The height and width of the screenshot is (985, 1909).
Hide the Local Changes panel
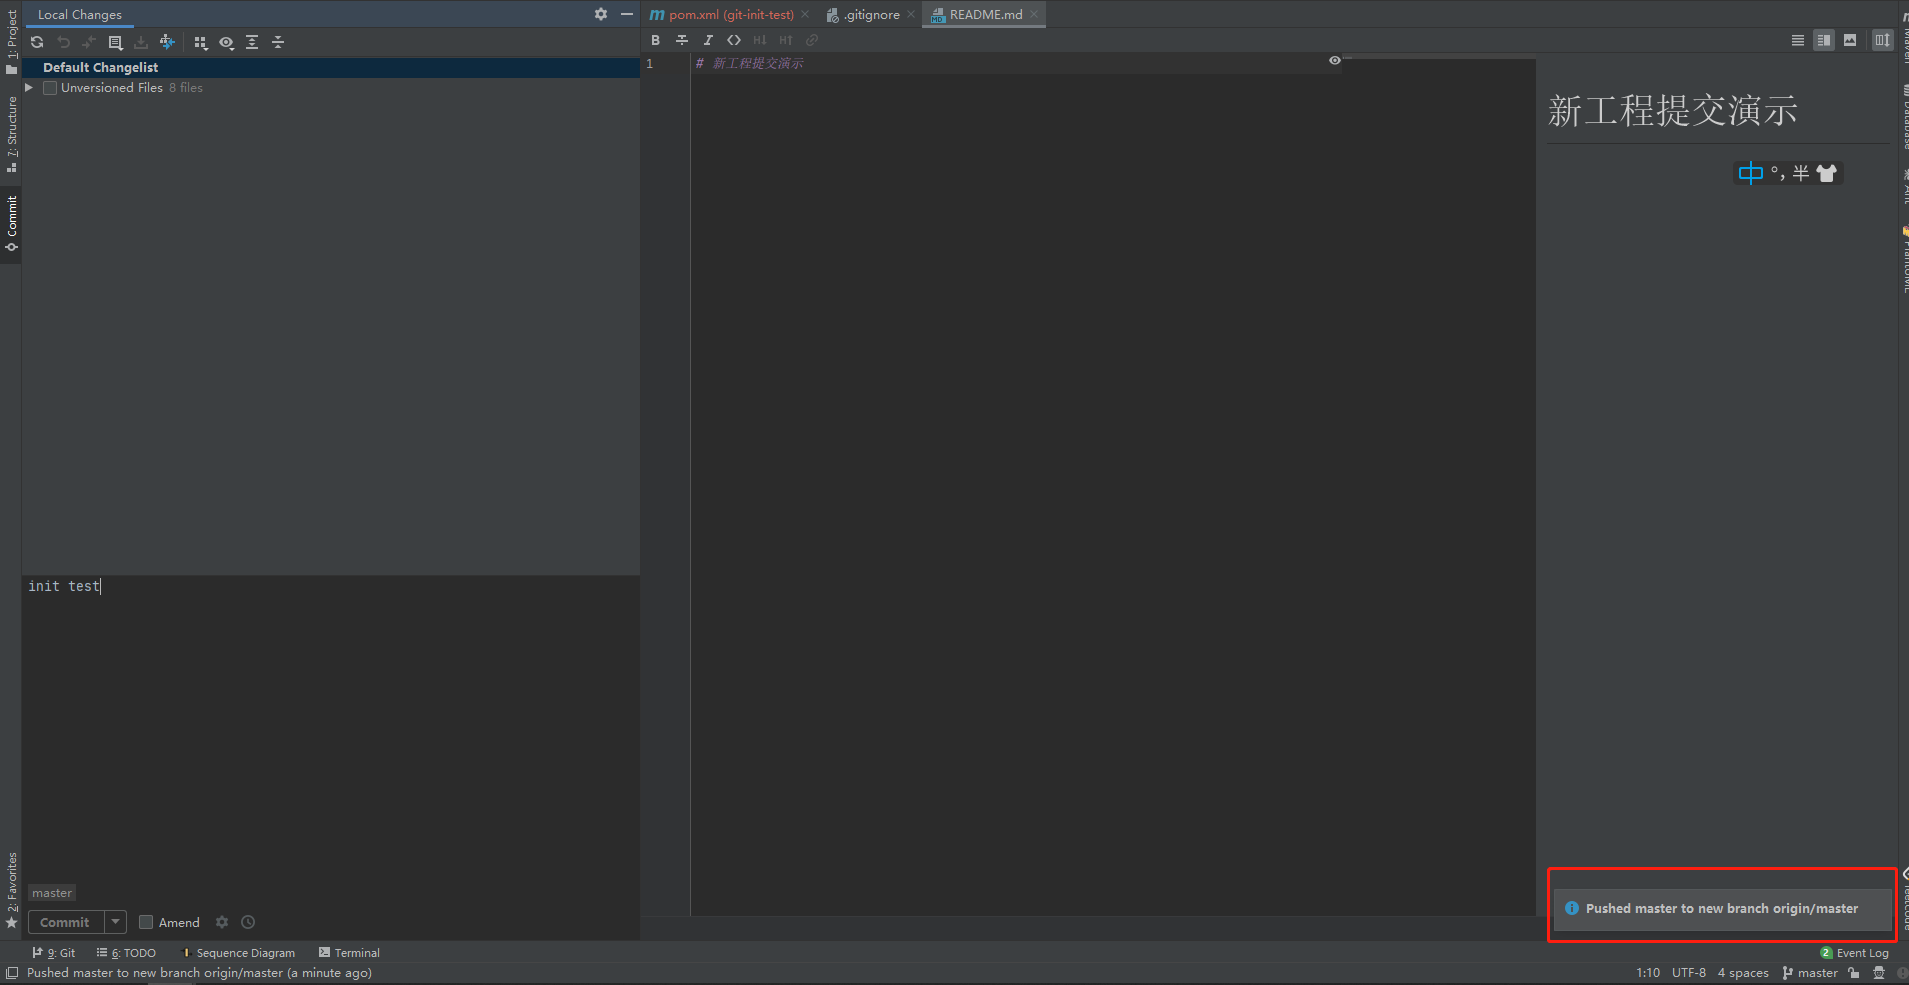627,14
